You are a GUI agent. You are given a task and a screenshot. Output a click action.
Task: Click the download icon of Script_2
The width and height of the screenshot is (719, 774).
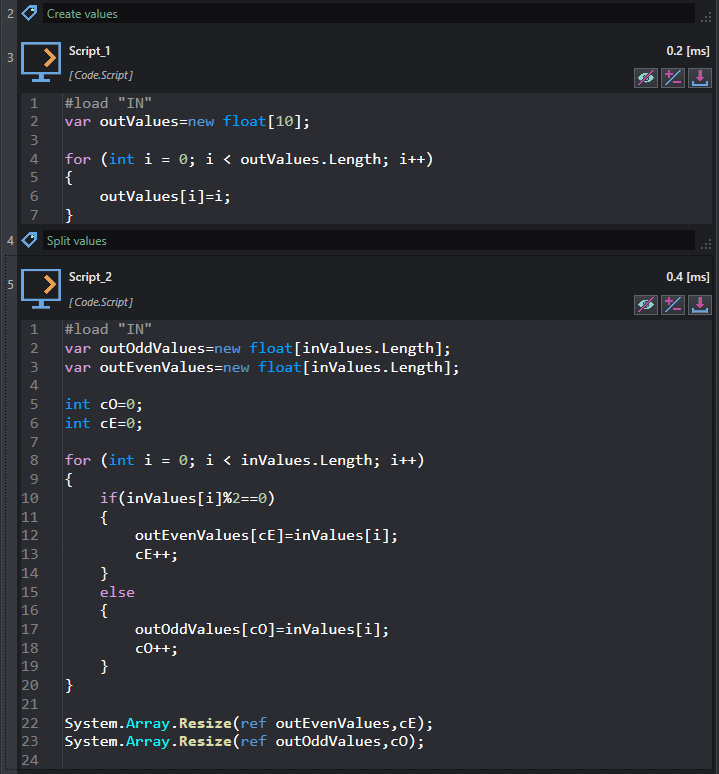click(700, 305)
